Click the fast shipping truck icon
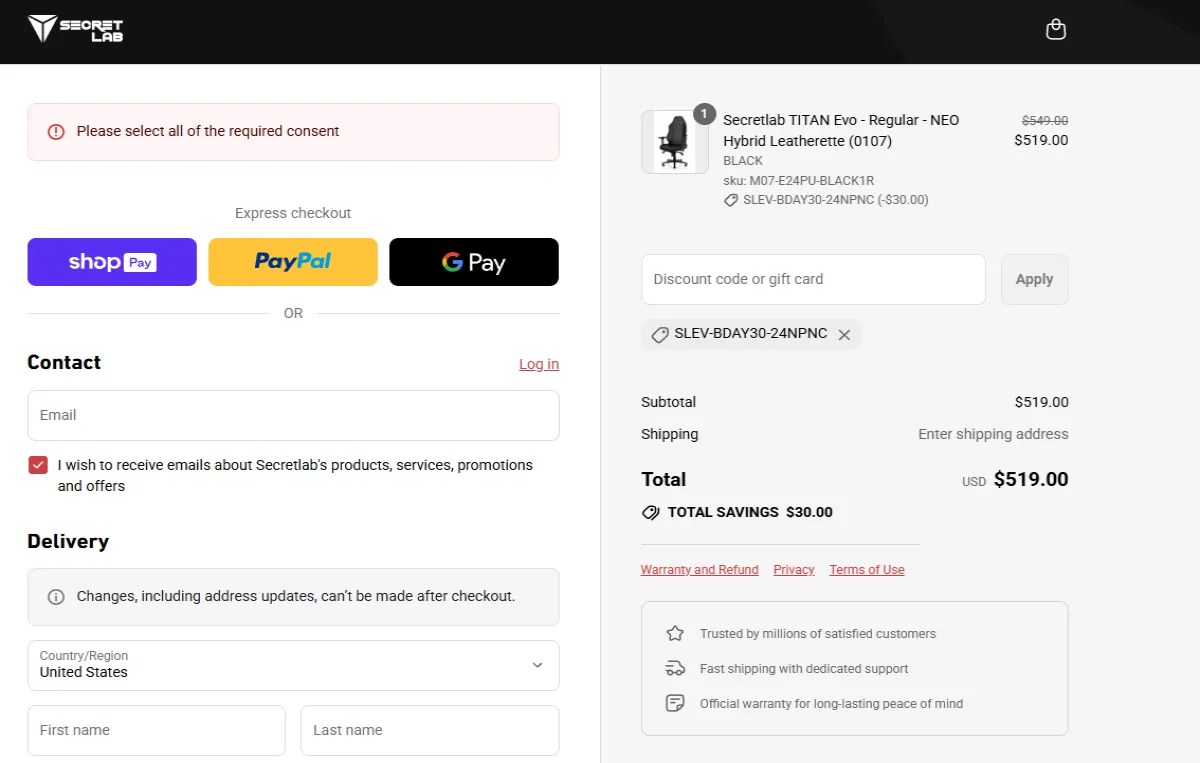Screen dimensions: 1200x763 [674, 668]
